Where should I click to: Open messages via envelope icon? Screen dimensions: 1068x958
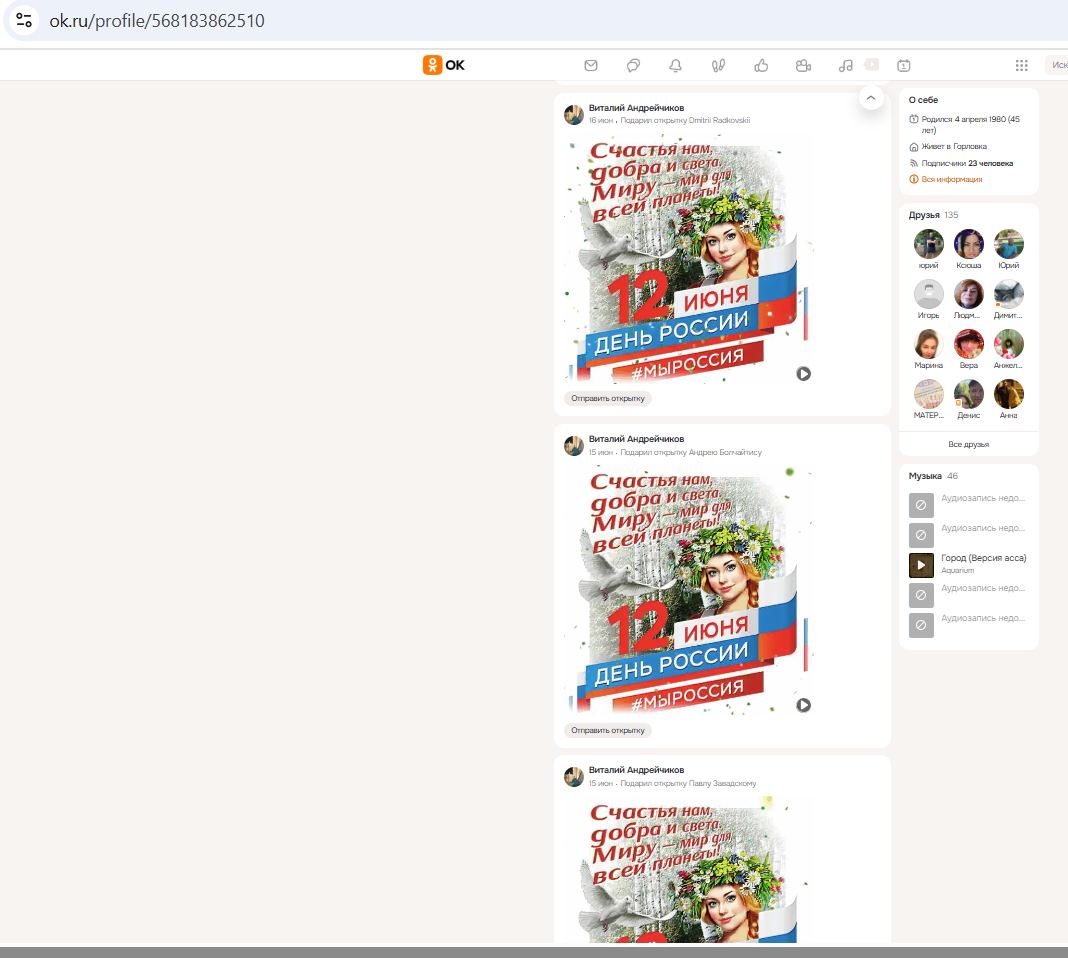[591, 65]
